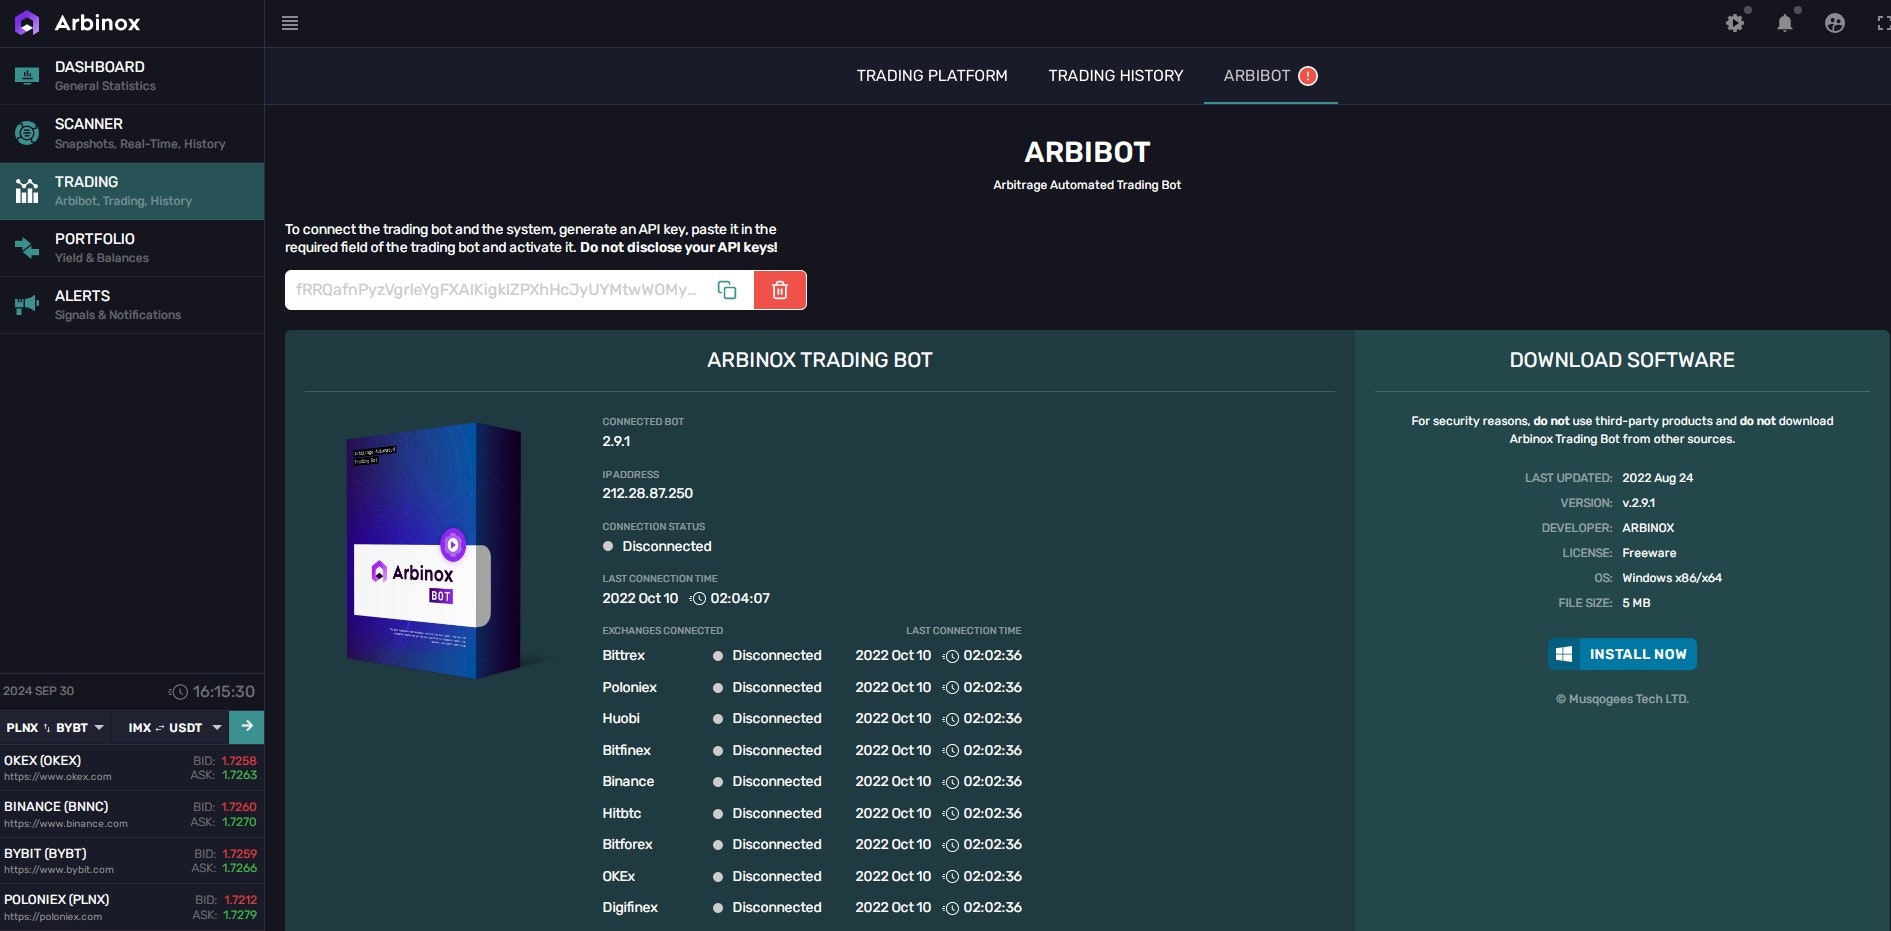Click the clock icon beside 16:15:30
Viewport: 1891px width, 931px height.
[x=179, y=692]
